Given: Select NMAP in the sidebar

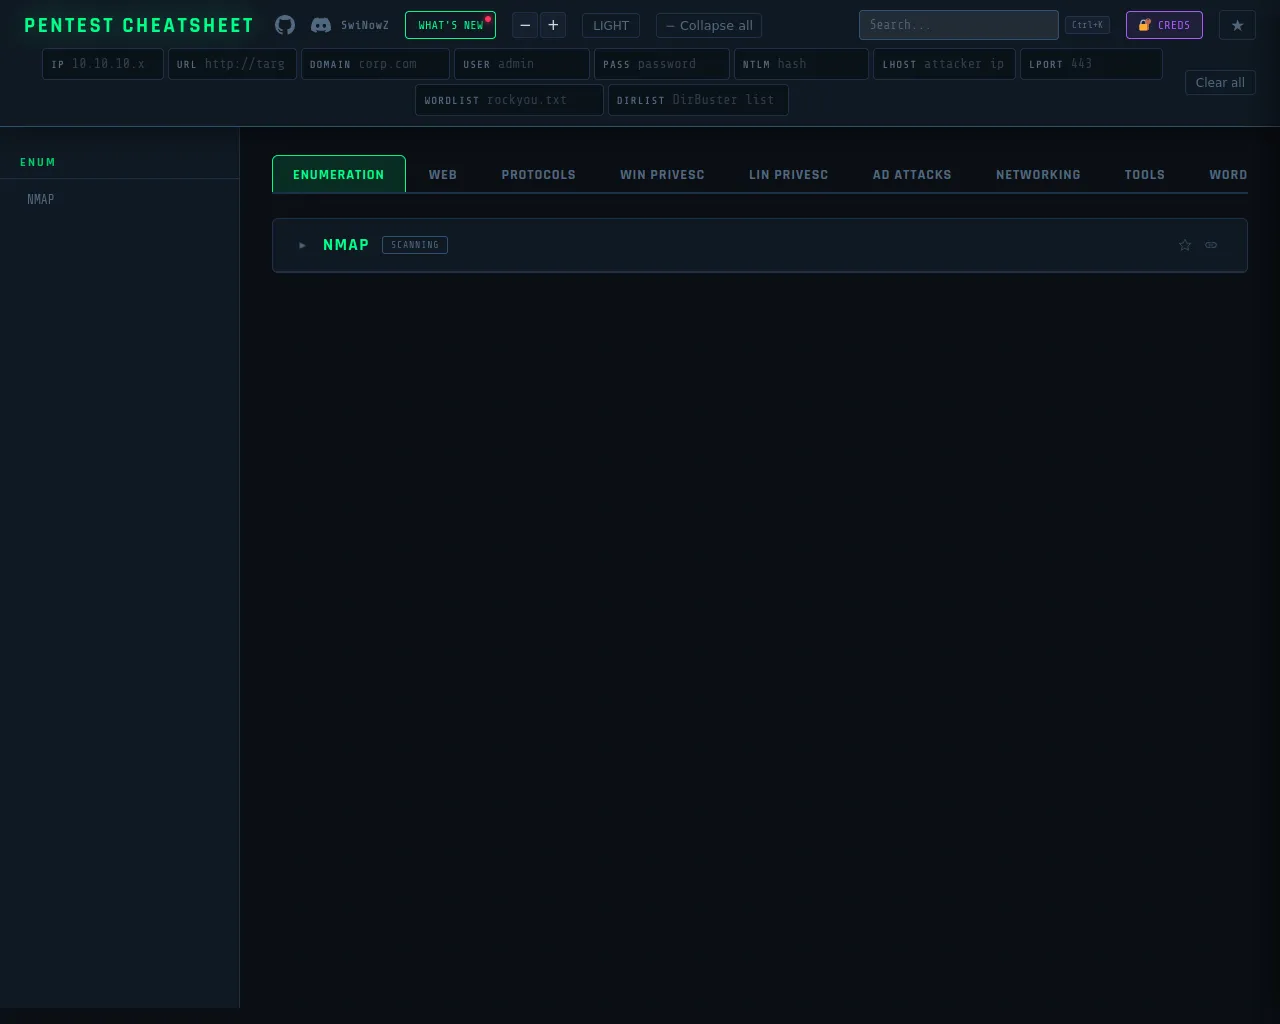Looking at the screenshot, I should [41, 199].
